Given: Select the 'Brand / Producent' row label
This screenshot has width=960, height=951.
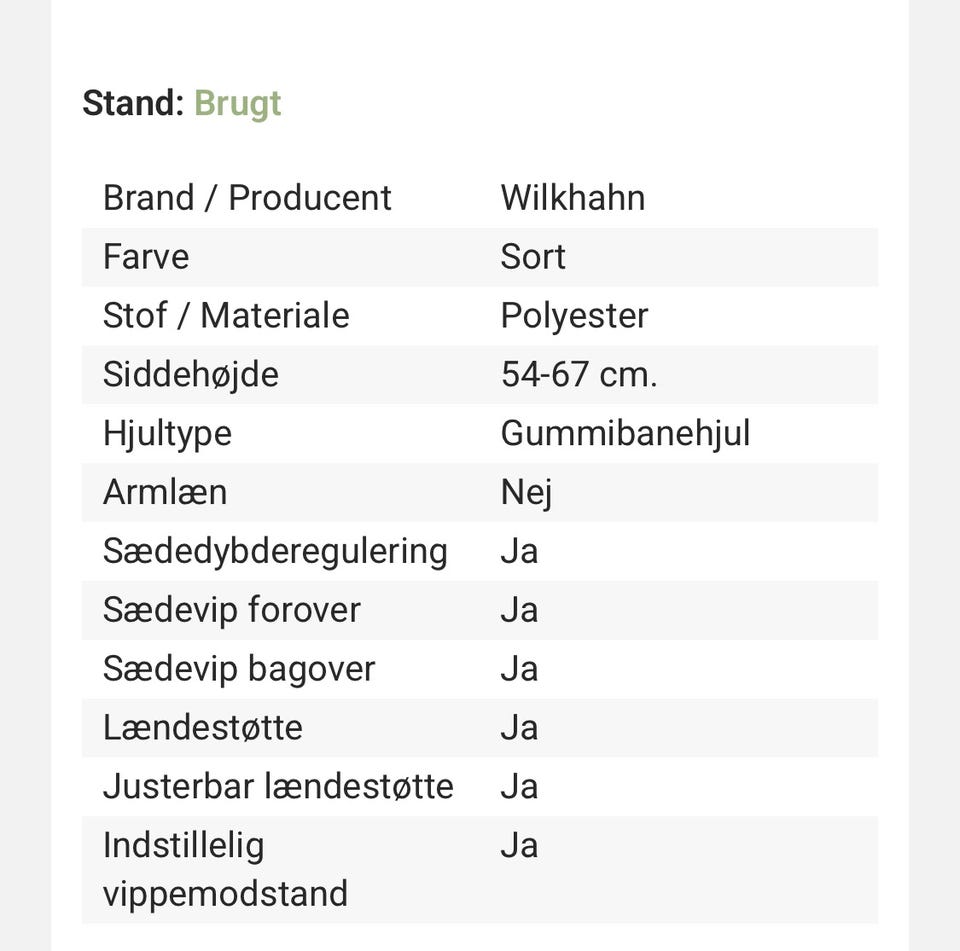Looking at the screenshot, I should (247, 197).
